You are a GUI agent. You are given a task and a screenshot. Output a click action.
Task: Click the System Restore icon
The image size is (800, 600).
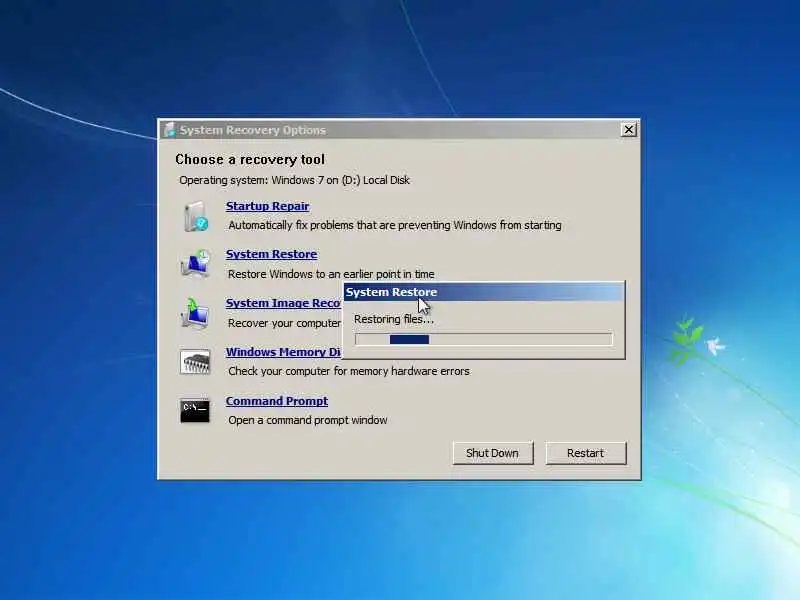pyautogui.click(x=195, y=264)
